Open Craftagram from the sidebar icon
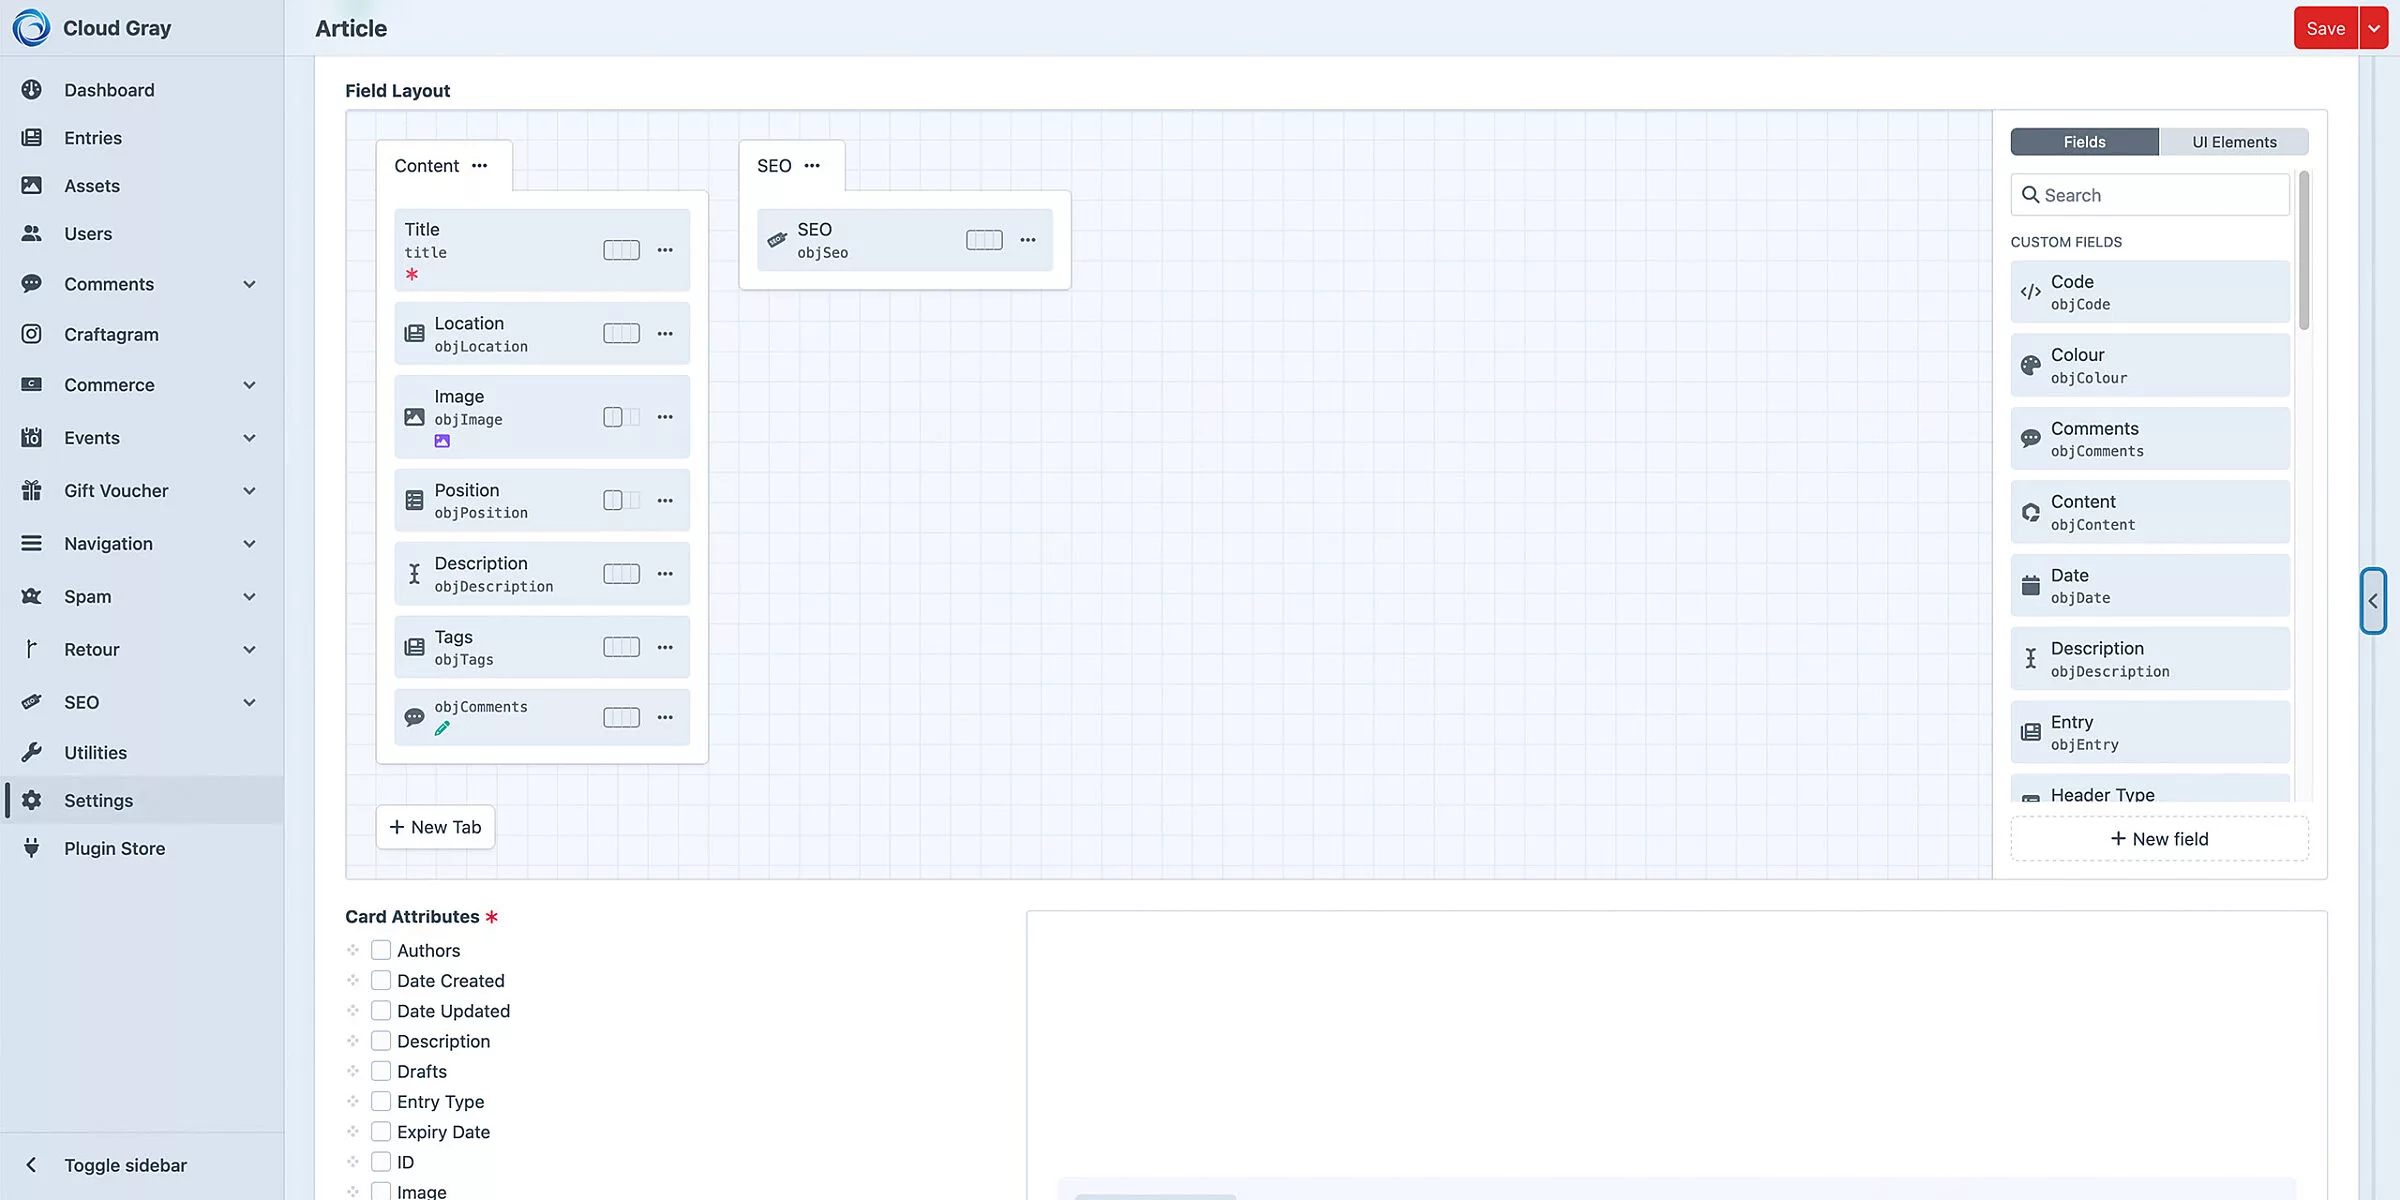 click(32, 334)
